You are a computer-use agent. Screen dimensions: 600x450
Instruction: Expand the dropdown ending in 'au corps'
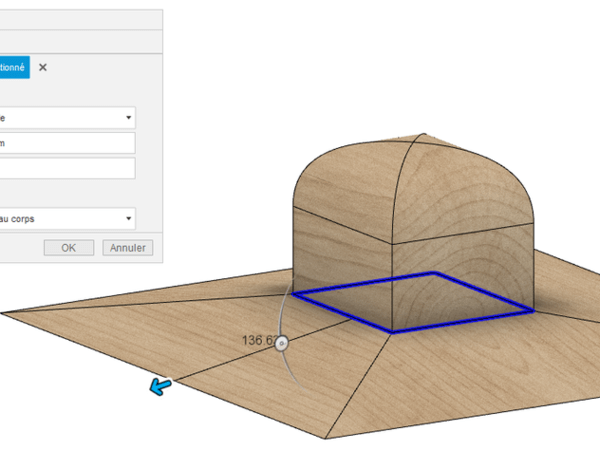[66, 218]
